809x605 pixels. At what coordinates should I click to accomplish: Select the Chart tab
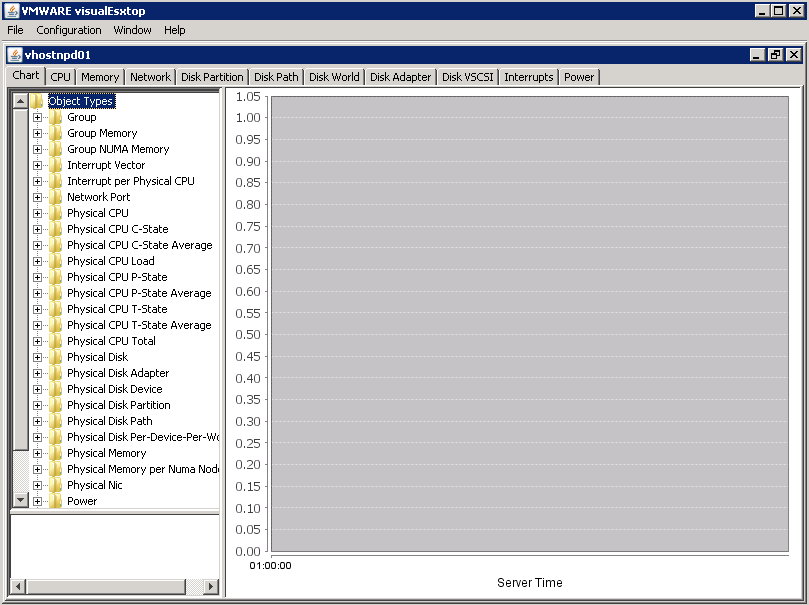click(26, 75)
